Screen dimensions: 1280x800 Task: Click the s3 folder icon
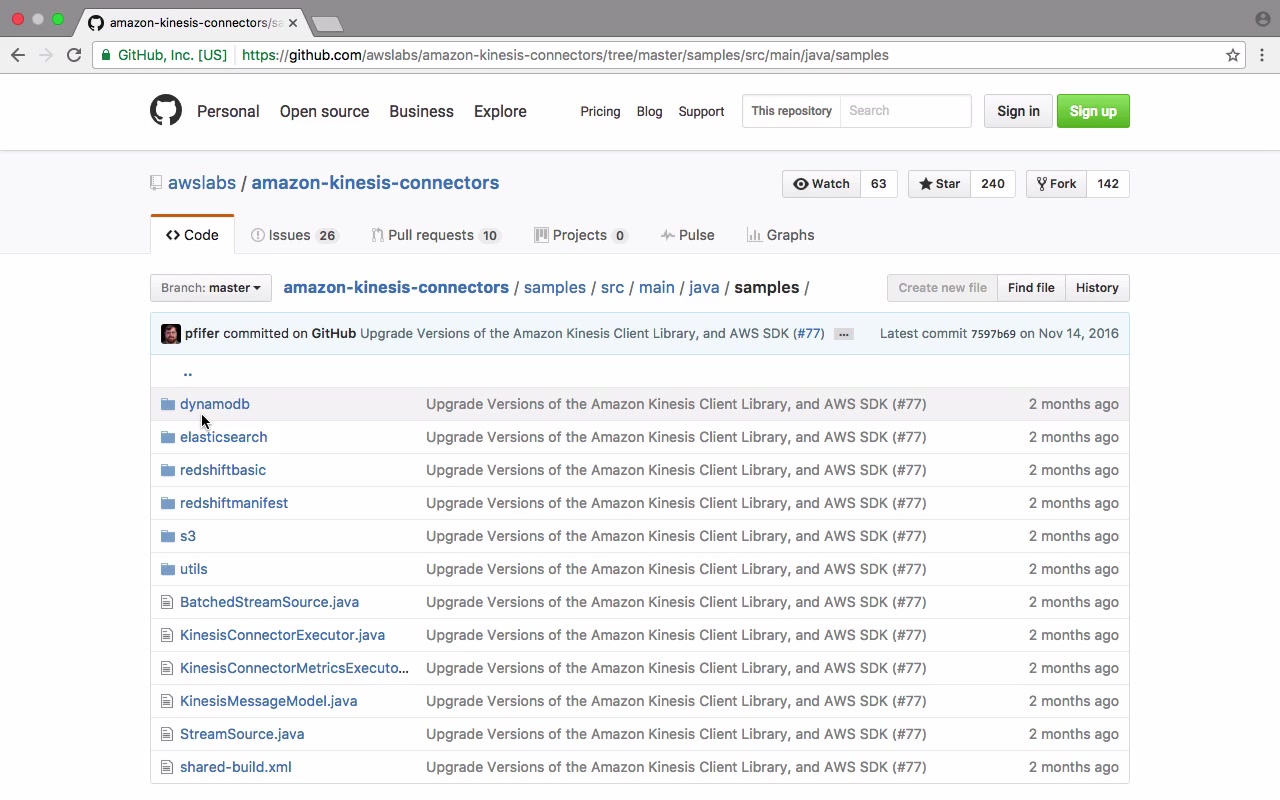pos(167,536)
